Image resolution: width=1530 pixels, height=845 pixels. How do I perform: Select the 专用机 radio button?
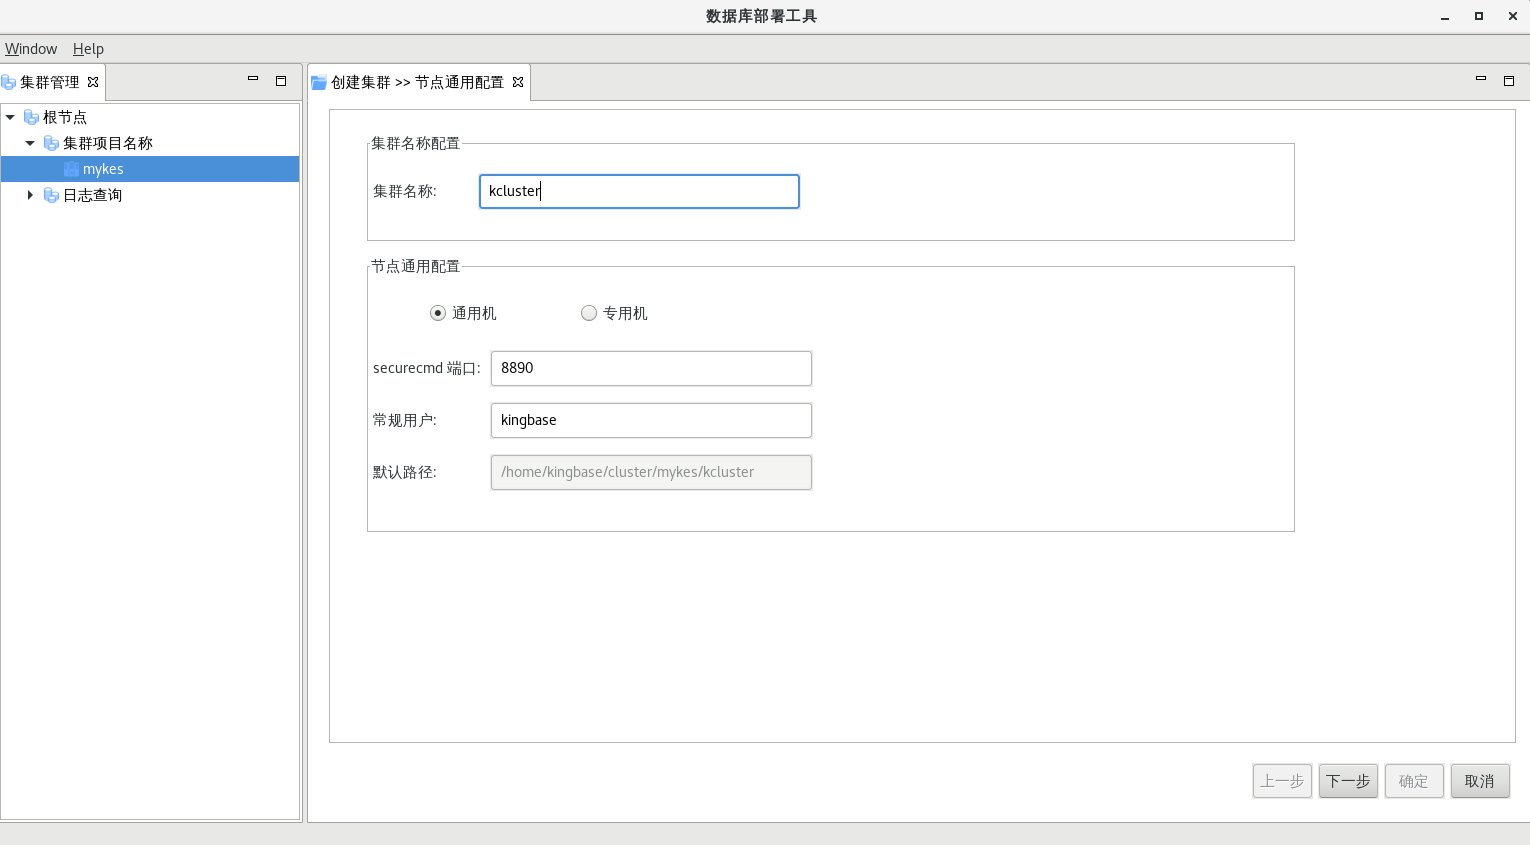(x=589, y=313)
